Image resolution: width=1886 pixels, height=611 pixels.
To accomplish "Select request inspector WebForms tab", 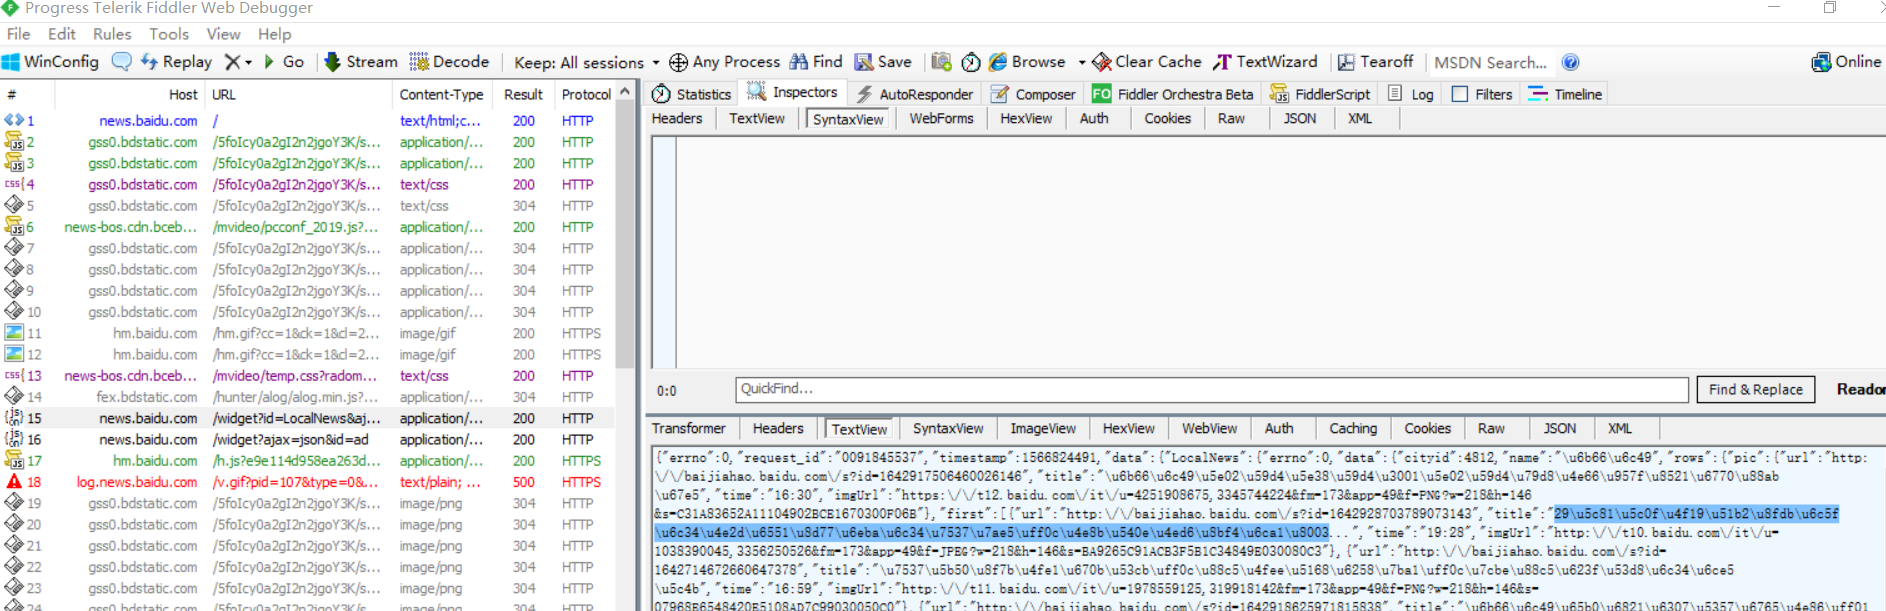I will (x=941, y=118).
